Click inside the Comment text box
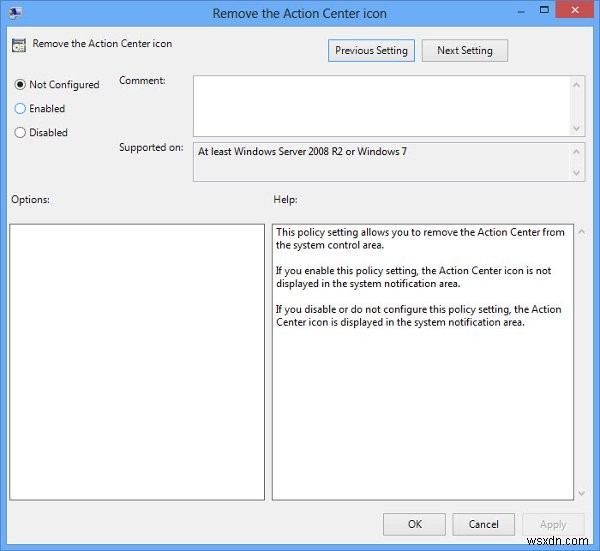600x551 pixels. [x=382, y=106]
